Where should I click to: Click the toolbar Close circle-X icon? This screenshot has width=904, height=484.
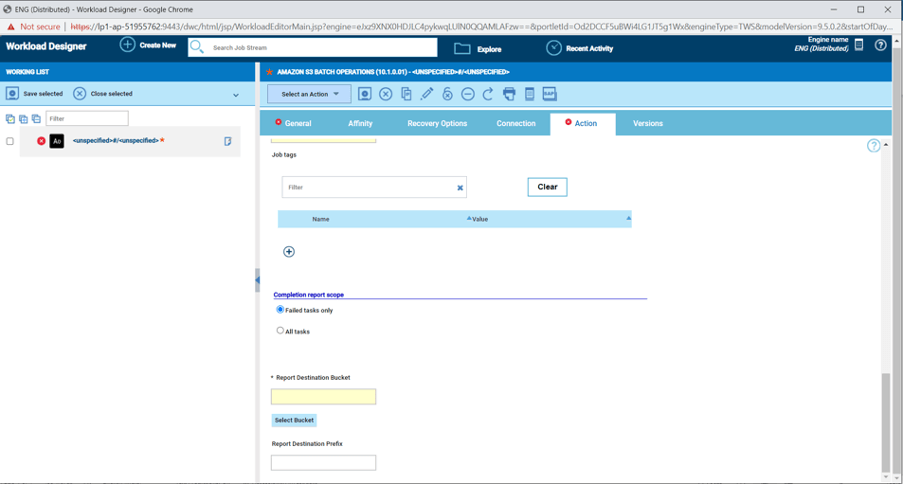click(386, 94)
